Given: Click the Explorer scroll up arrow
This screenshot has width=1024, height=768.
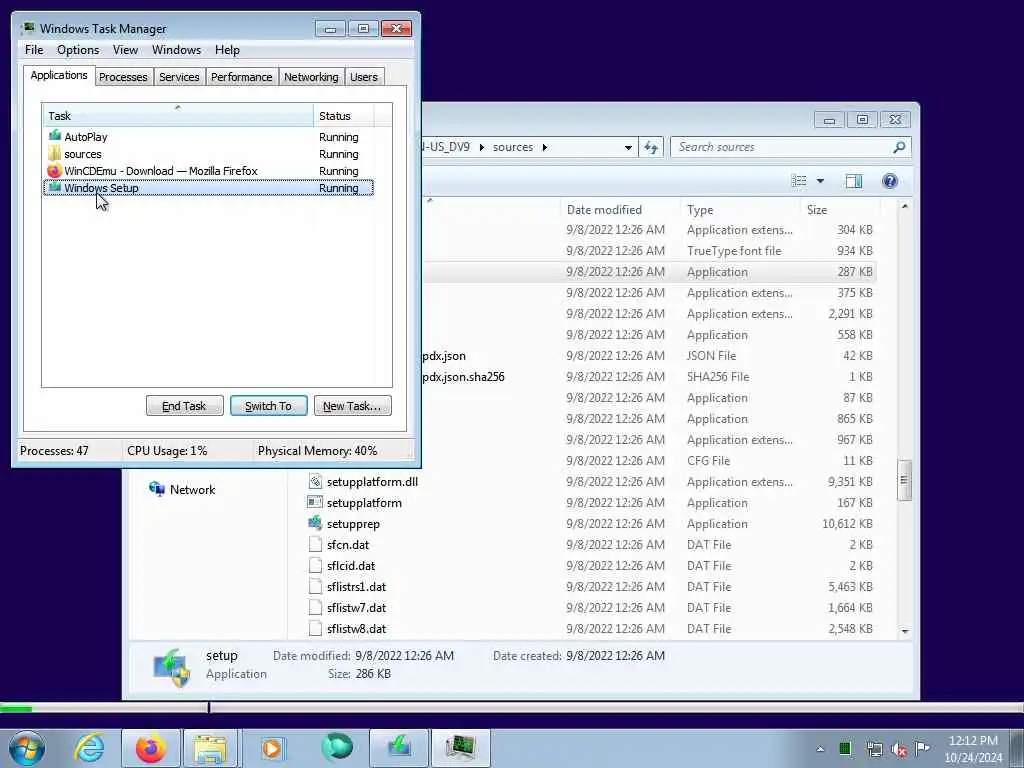Looking at the screenshot, I should (x=904, y=206).
